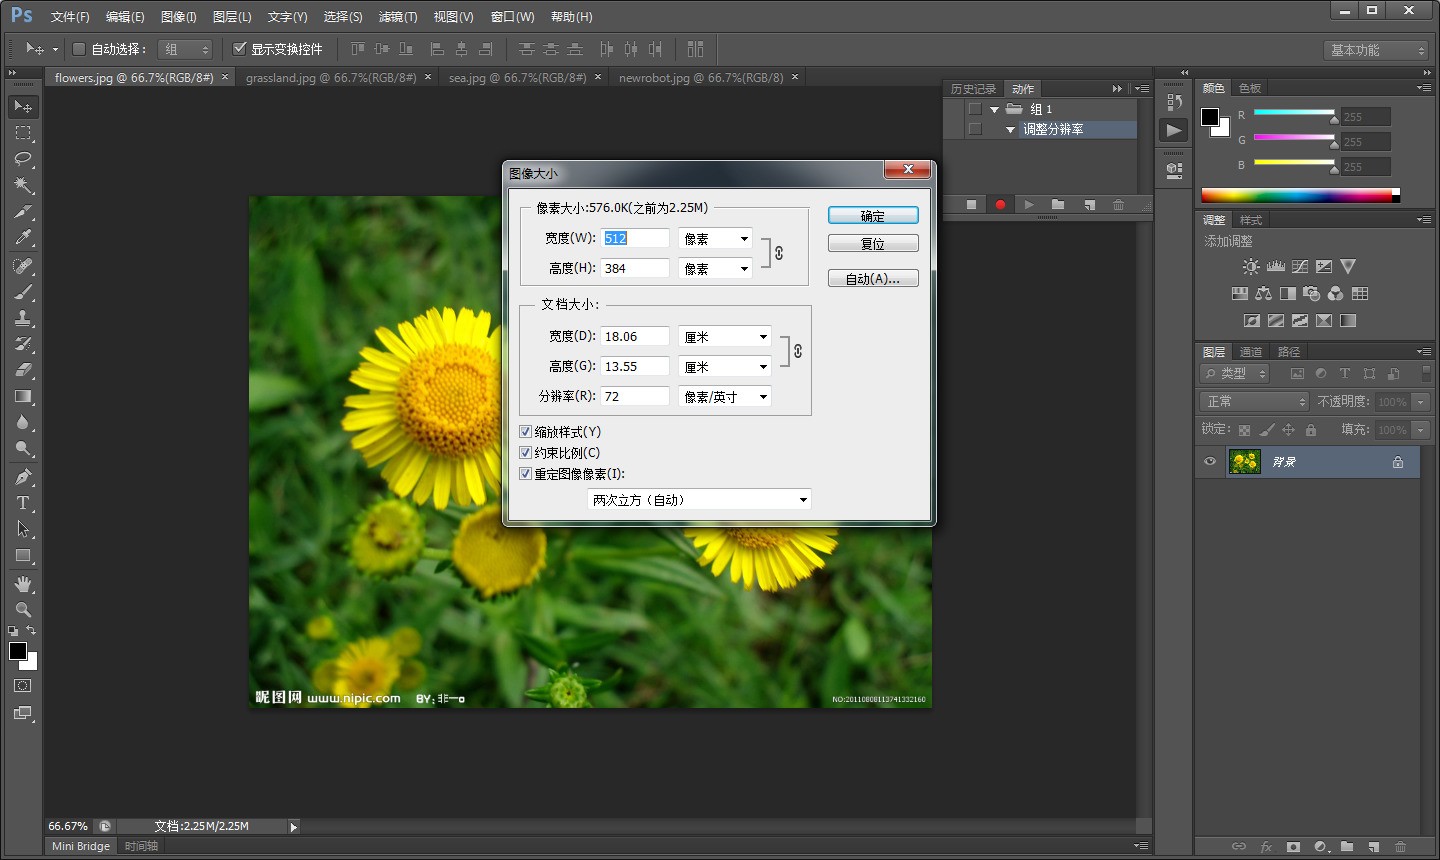
Task: Uncheck the 显示变换控件 checkbox
Action: point(240,49)
